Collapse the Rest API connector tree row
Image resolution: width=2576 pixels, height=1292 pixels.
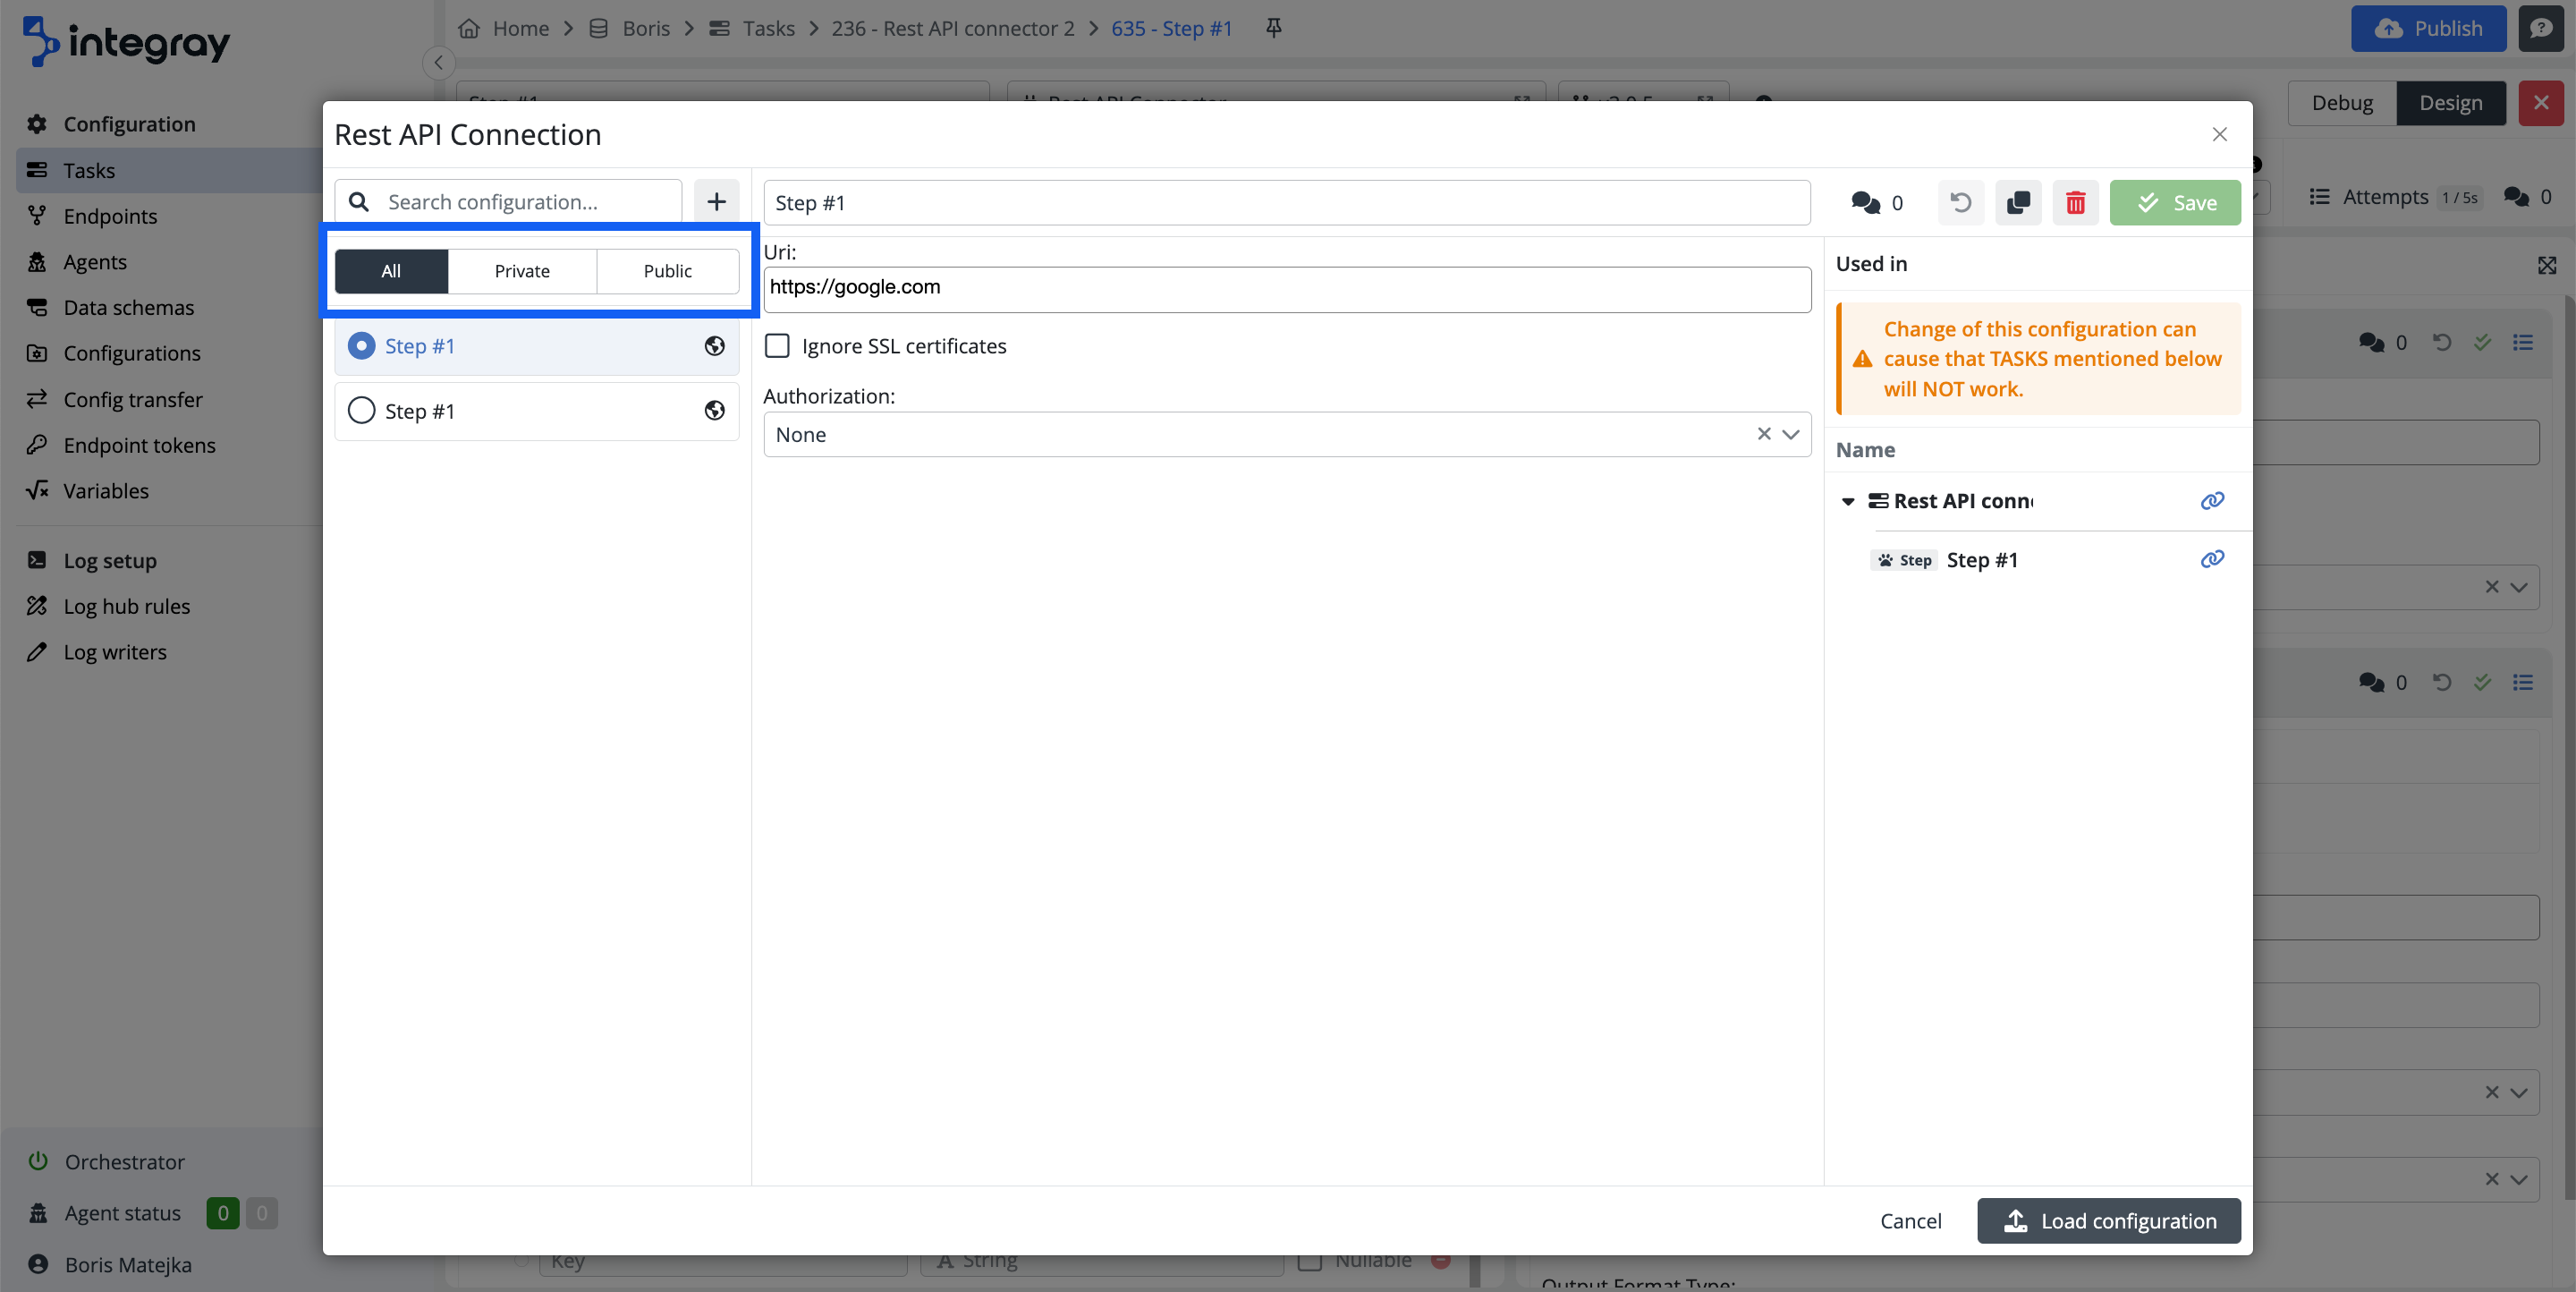pyautogui.click(x=1848, y=502)
